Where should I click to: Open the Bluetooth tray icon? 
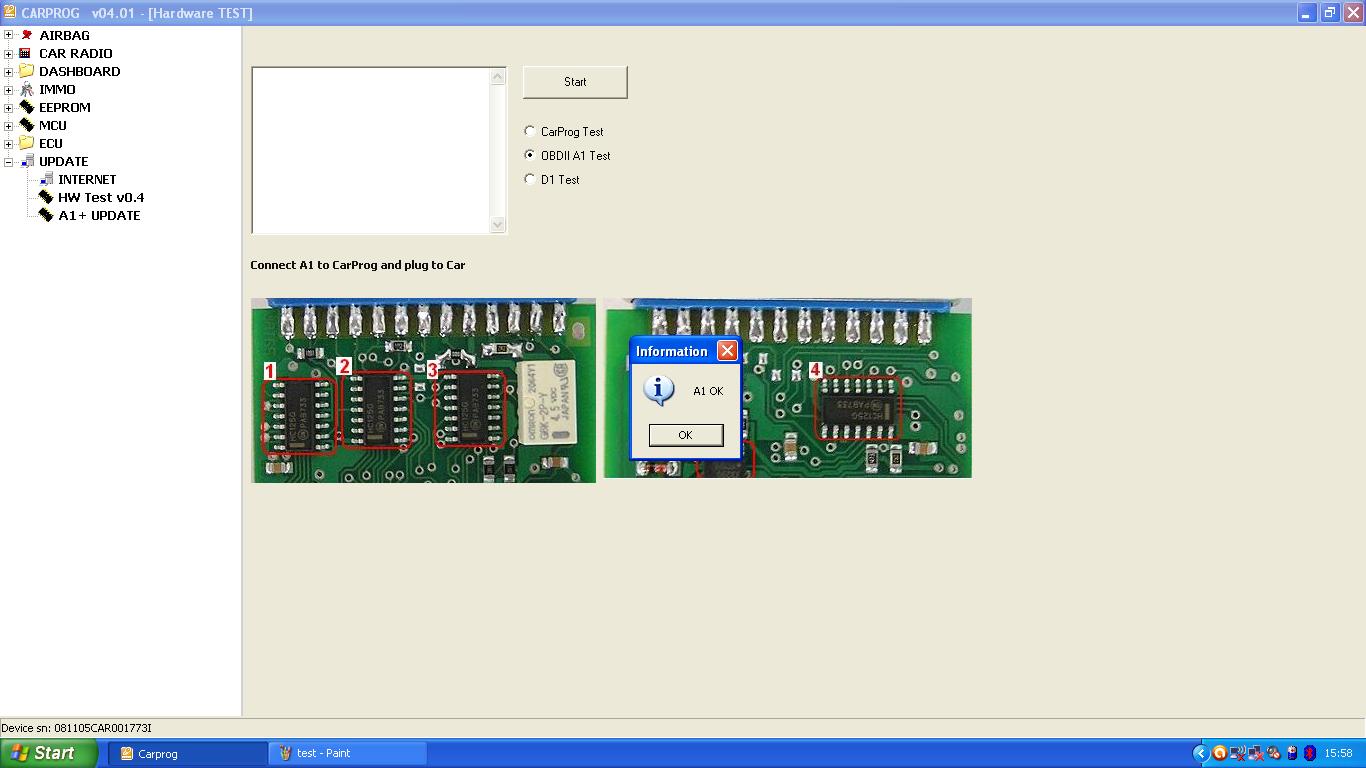point(1310,753)
